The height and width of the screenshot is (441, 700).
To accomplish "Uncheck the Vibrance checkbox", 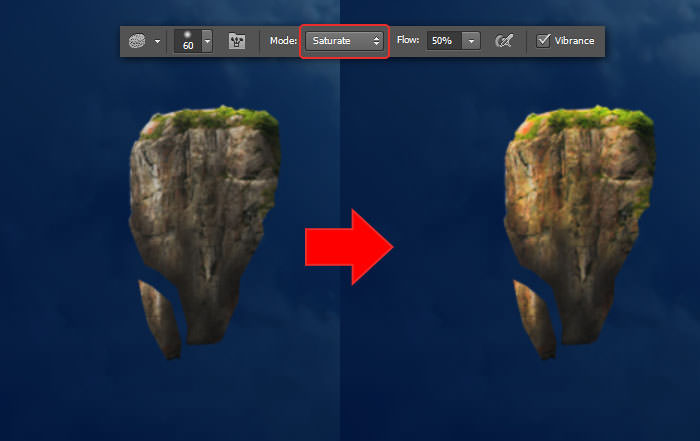I will click(543, 41).
